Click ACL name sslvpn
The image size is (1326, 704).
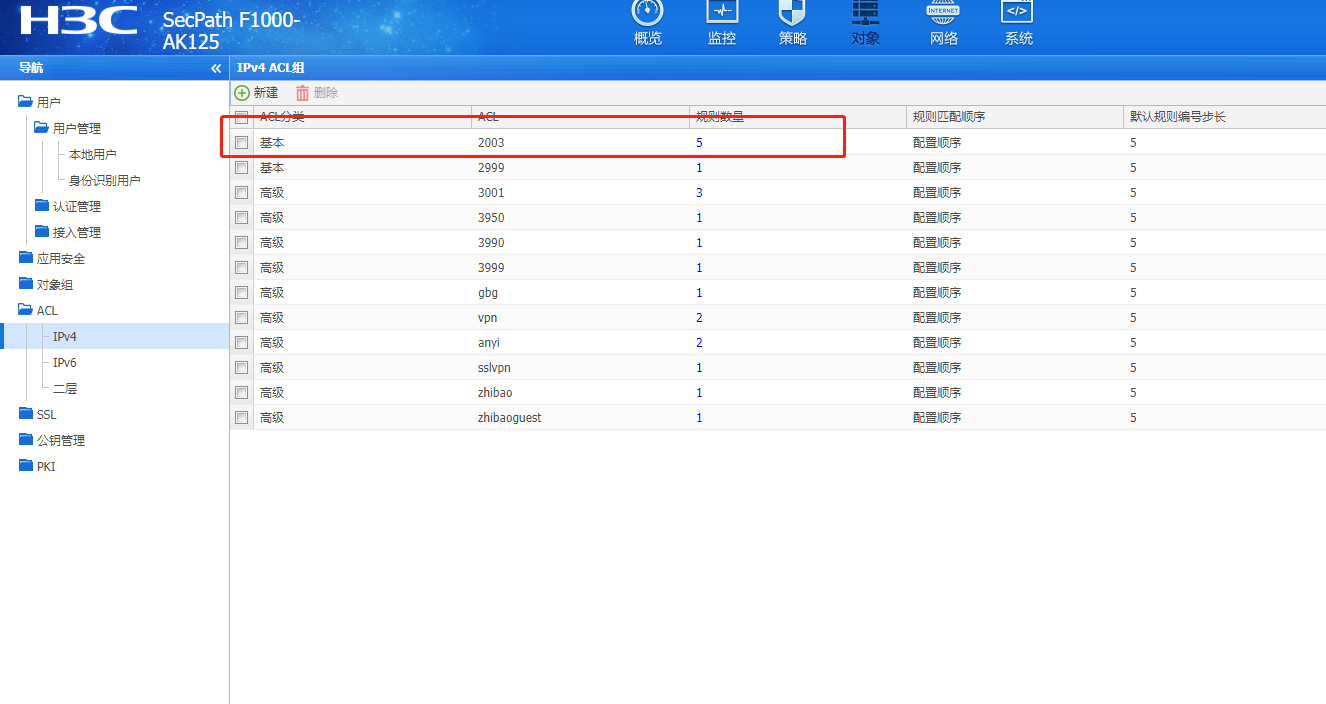495,368
